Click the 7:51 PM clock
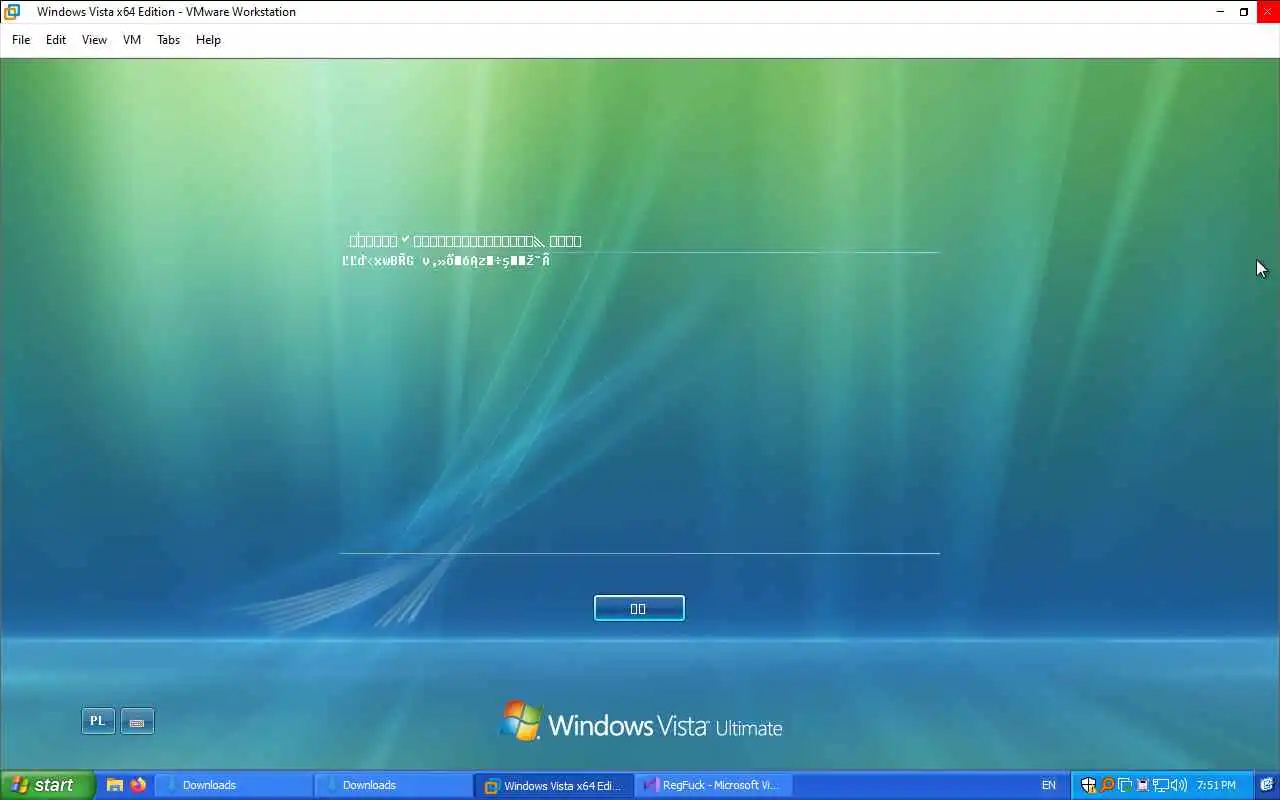Image resolution: width=1280 pixels, height=800 pixels. 1216,785
